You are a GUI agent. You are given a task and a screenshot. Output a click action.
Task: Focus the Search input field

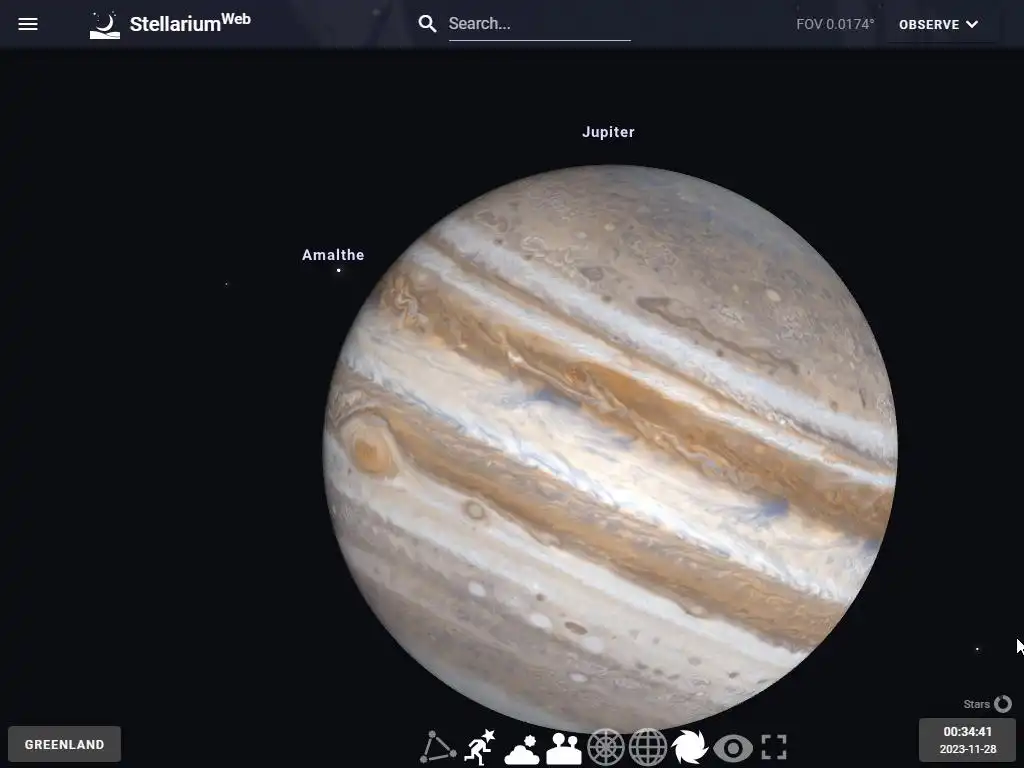pos(539,24)
